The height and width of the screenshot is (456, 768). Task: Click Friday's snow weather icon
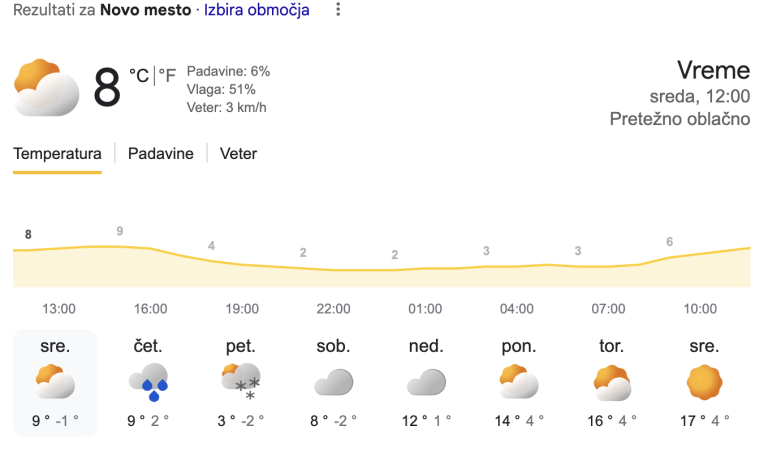(241, 381)
